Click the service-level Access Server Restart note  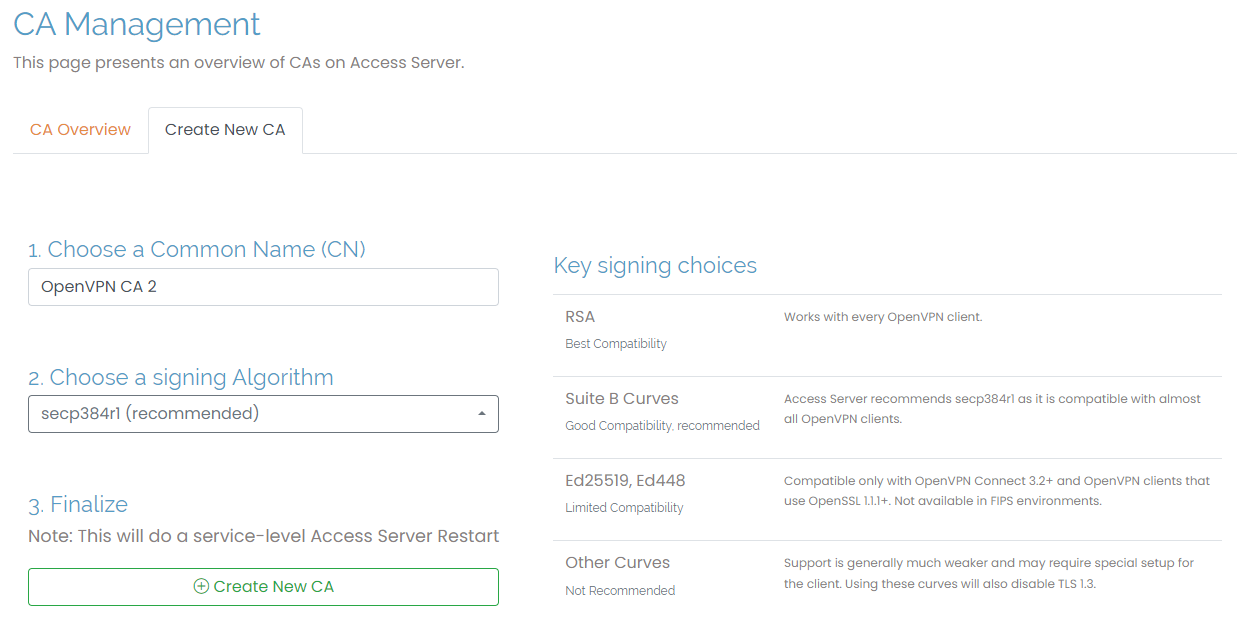[263, 536]
